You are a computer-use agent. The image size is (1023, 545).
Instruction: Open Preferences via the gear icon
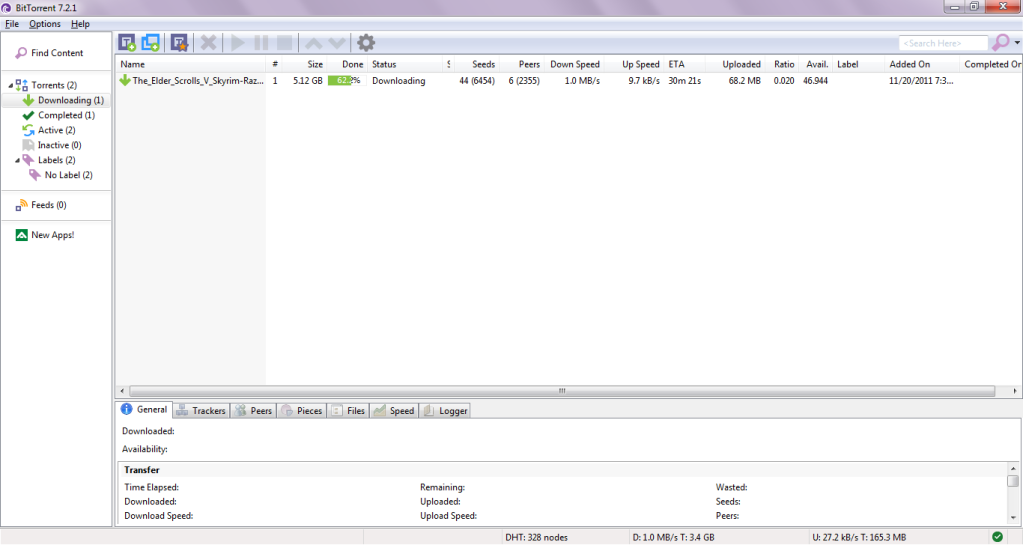click(366, 43)
